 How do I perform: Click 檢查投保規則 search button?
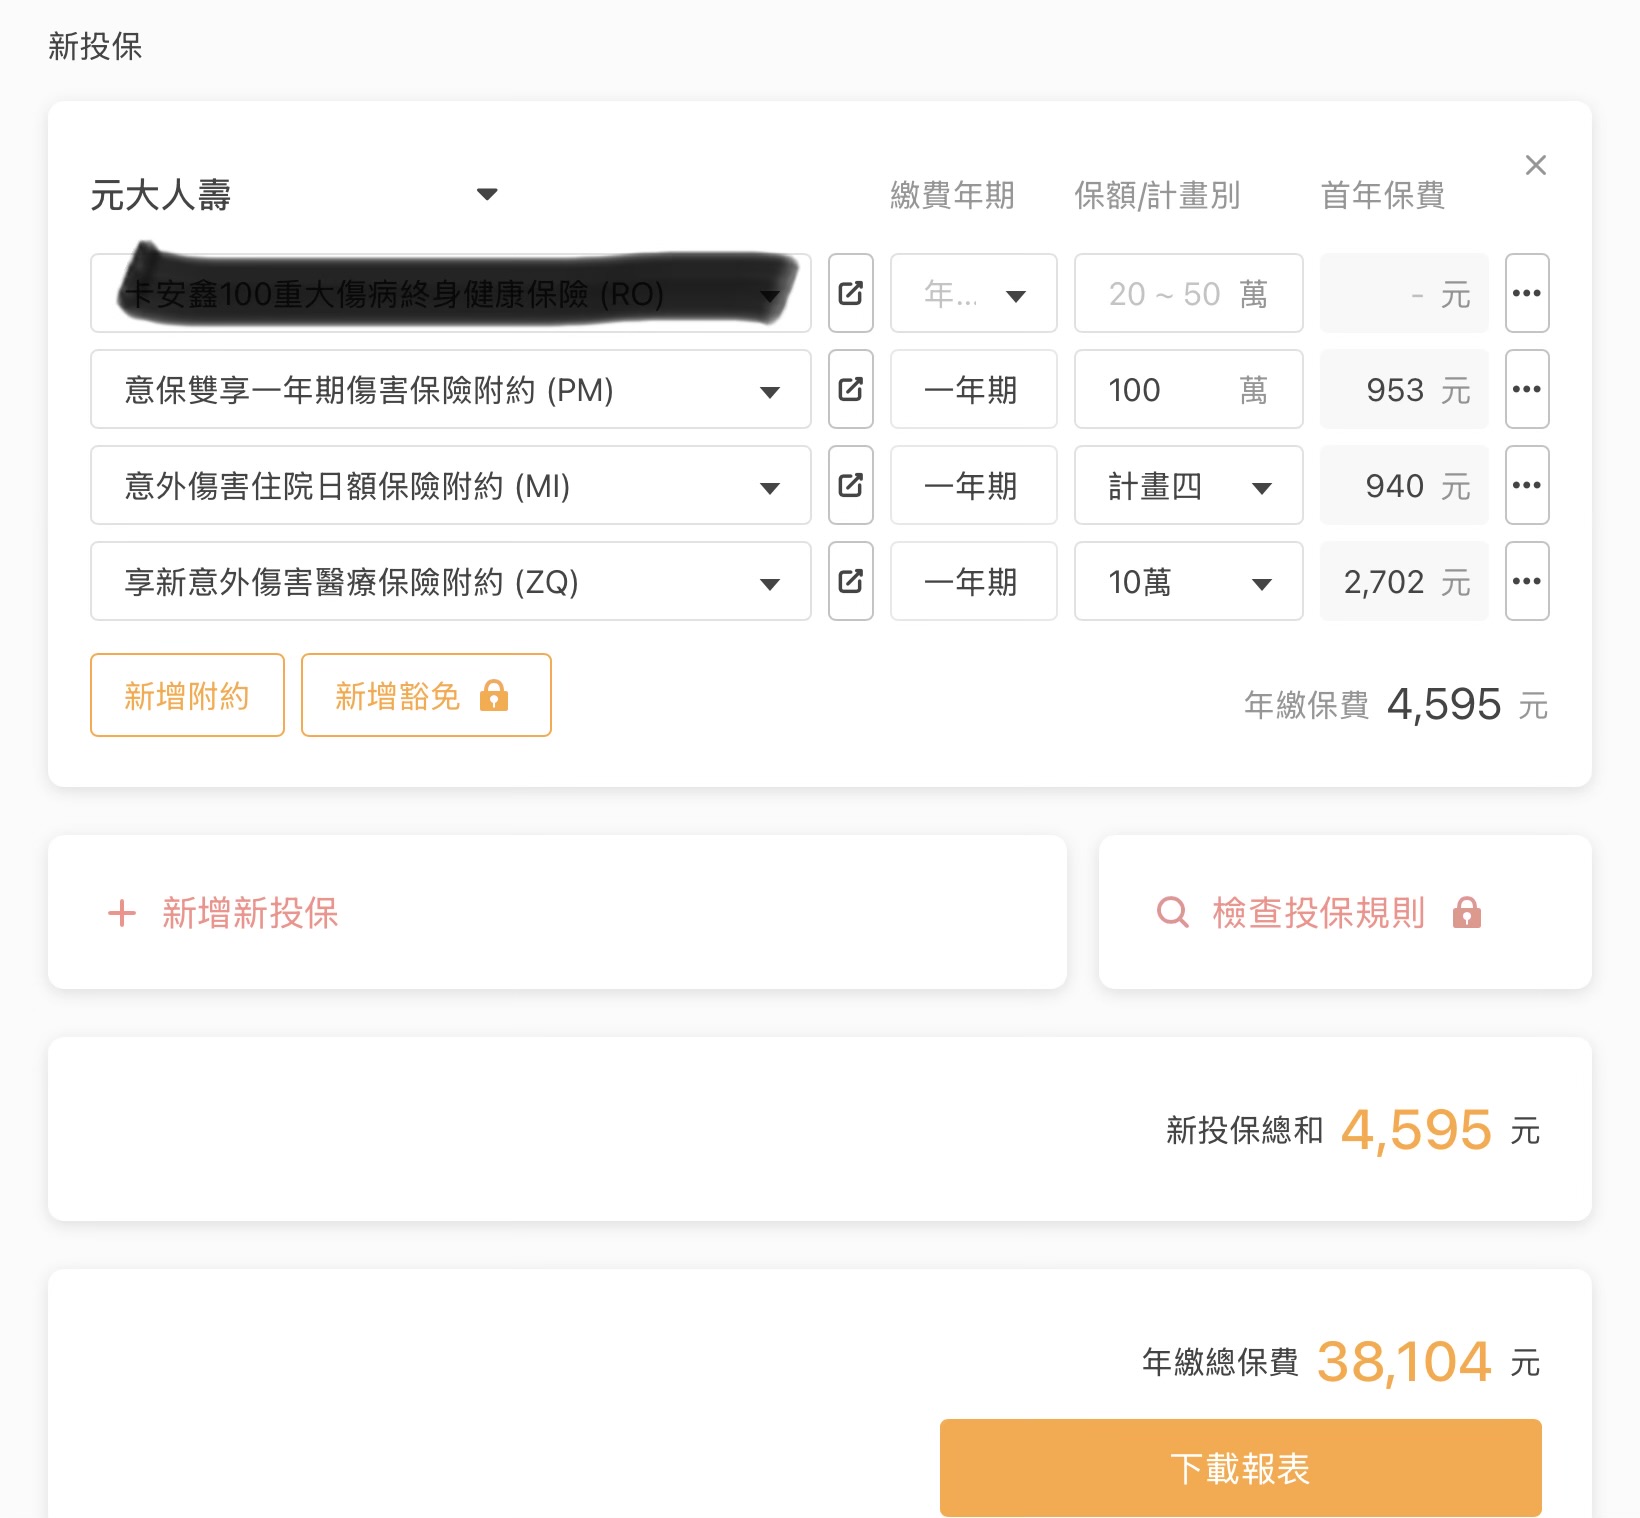(x=1318, y=913)
